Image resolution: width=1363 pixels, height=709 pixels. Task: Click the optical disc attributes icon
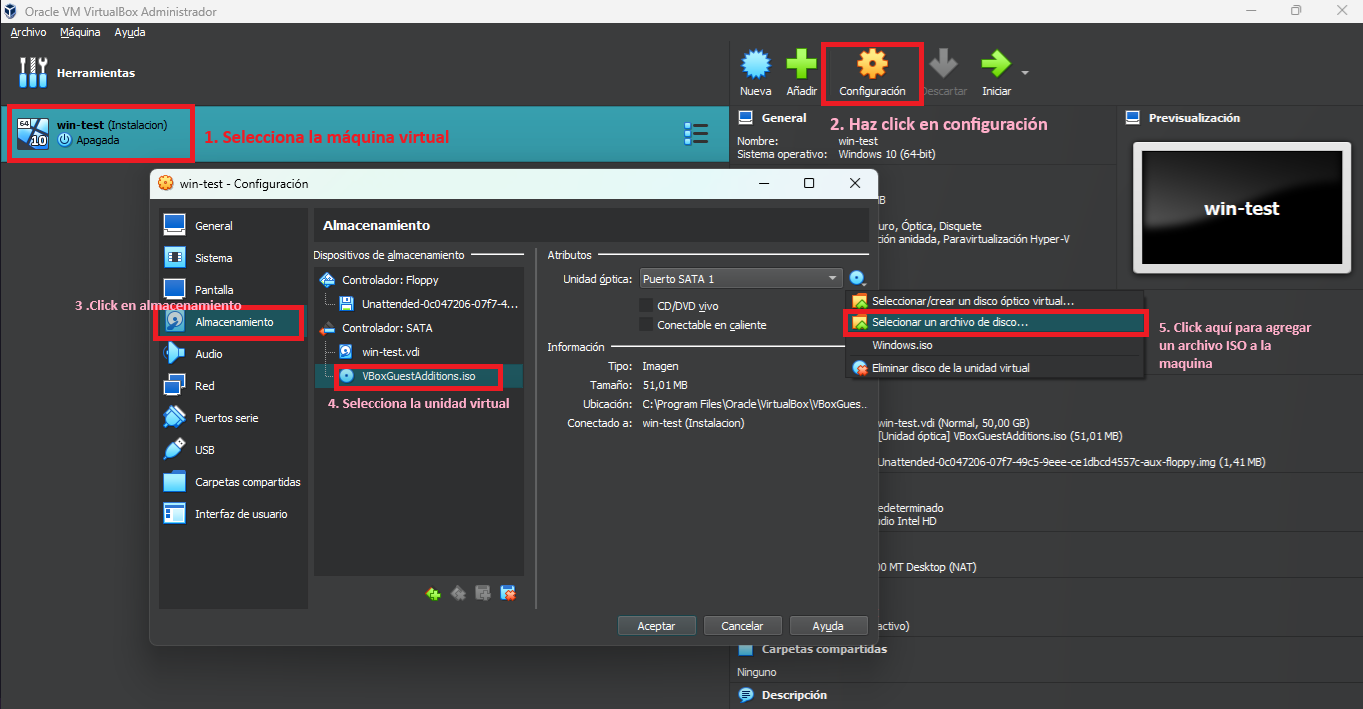click(858, 277)
